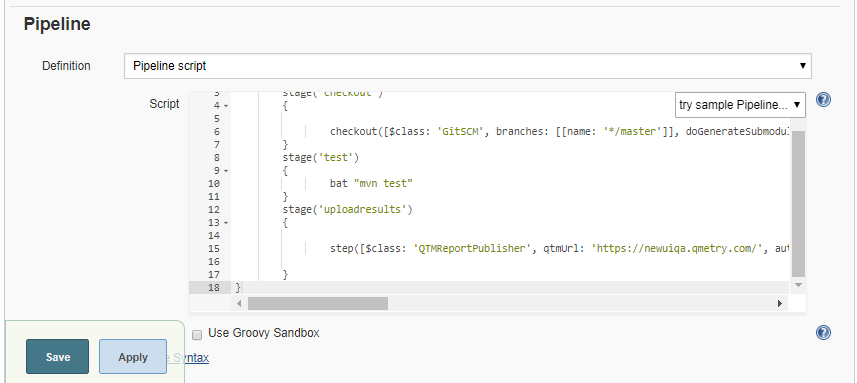The height and width of the screenshot is (383, 857).
Task: Apply the pipeline configuration changes
Action: pos(133,357)
